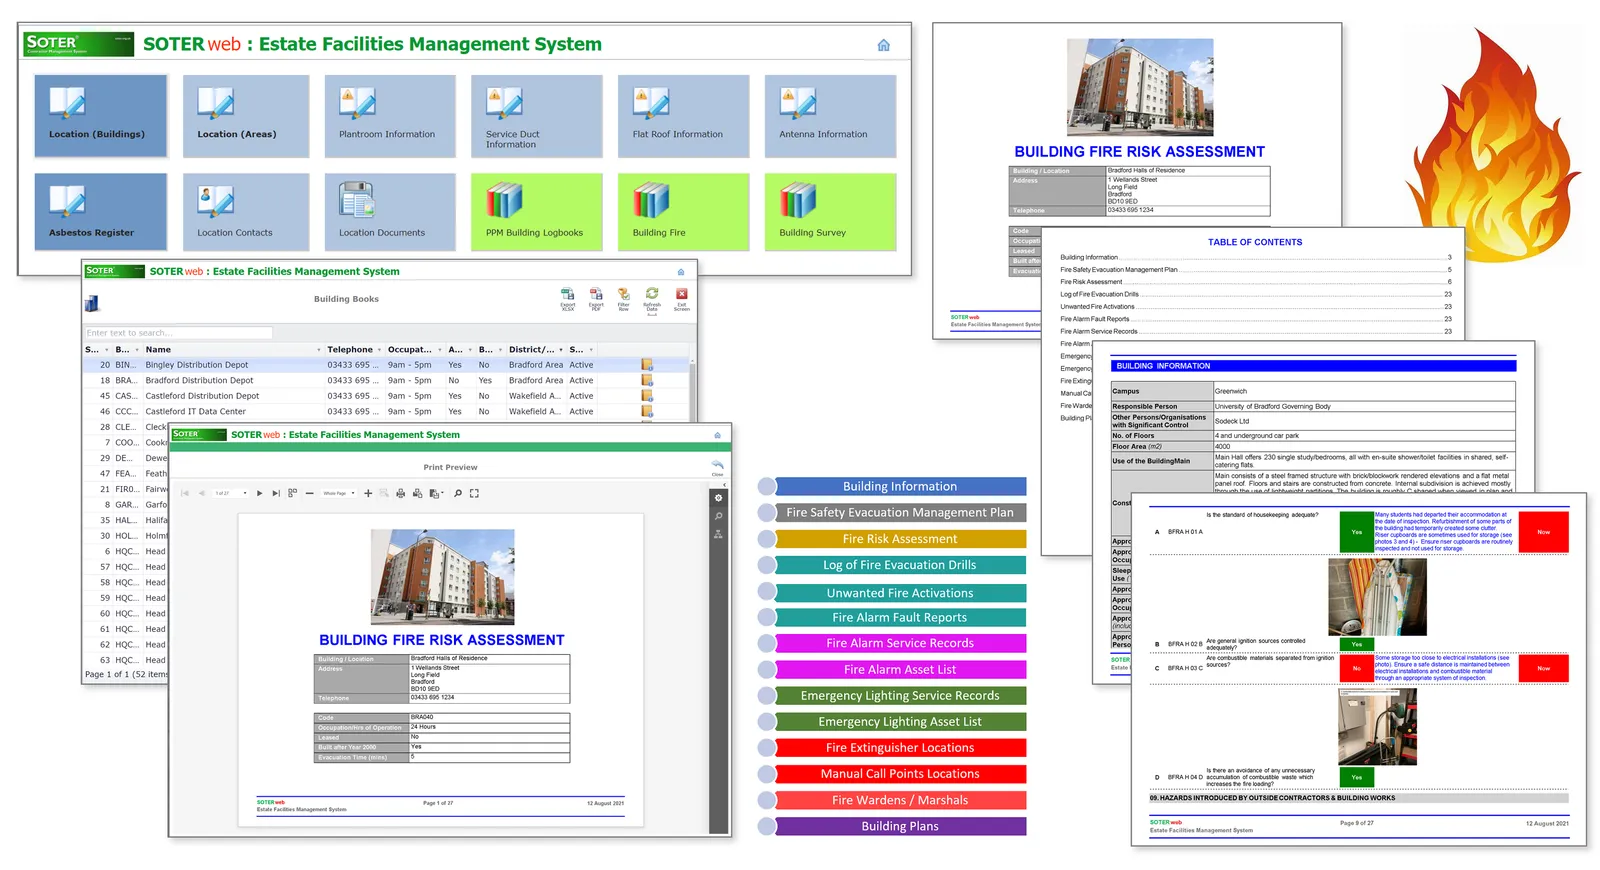
Task: Zoom out with the minus button in Print Preview
Action: coord(310,493)
